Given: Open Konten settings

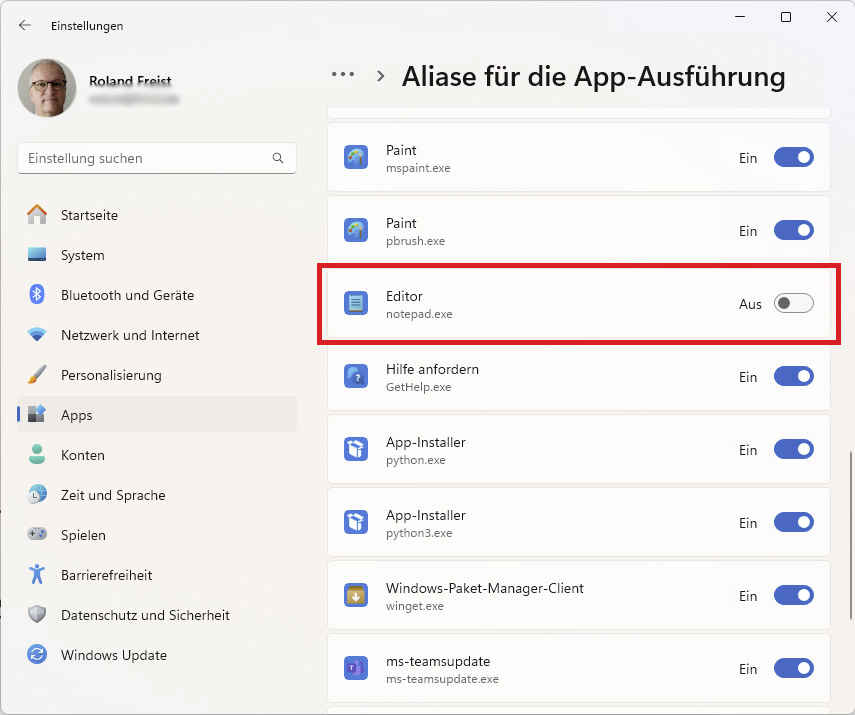Looking at the screenshot, I should coord(157,455).
